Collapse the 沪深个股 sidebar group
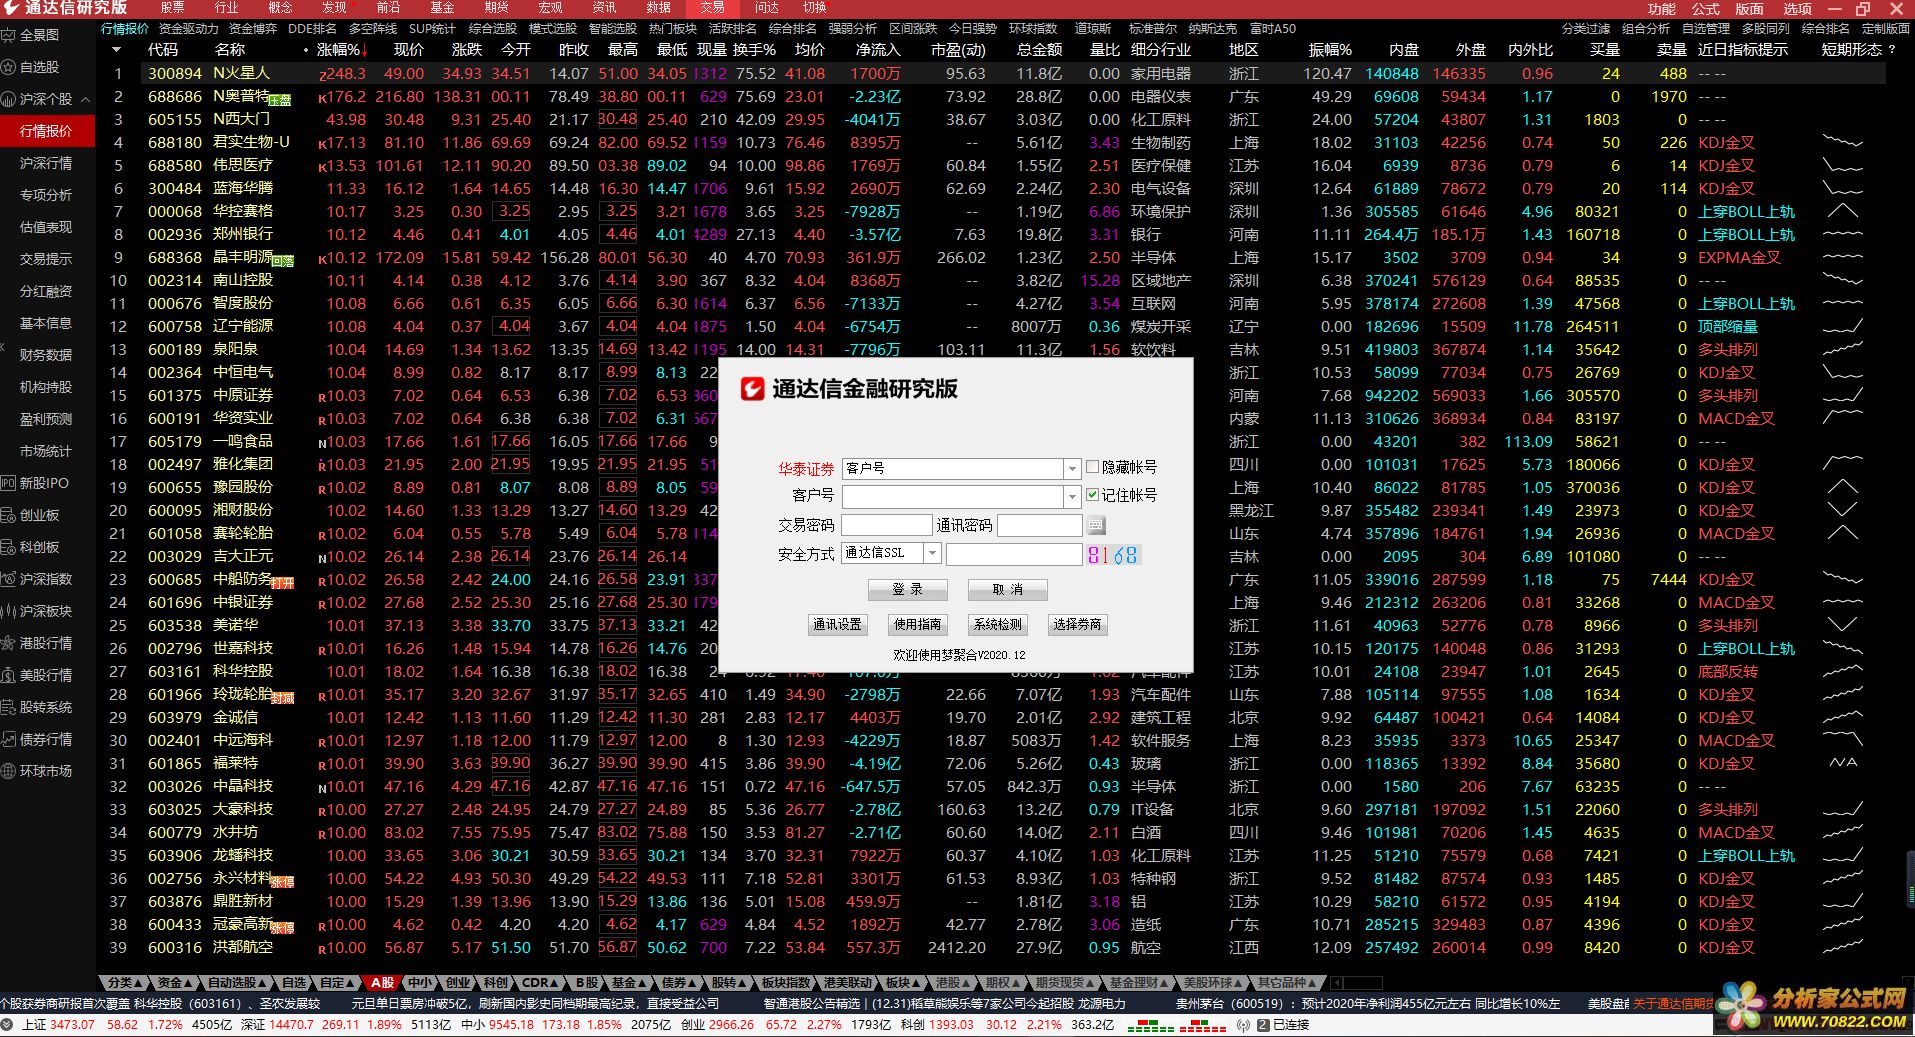Viewport: 1915px width, 1037px height. point(86,99)
